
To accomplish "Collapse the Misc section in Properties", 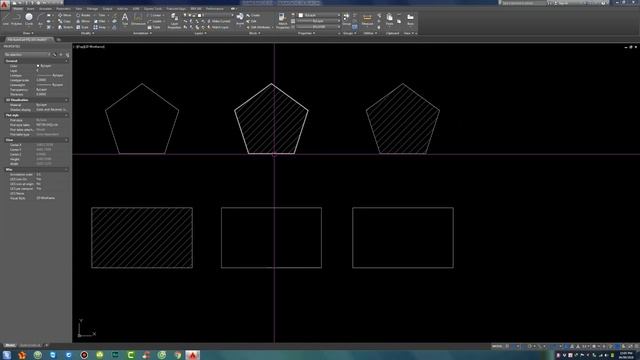I will pyautogui.click(x=66, y=169).
